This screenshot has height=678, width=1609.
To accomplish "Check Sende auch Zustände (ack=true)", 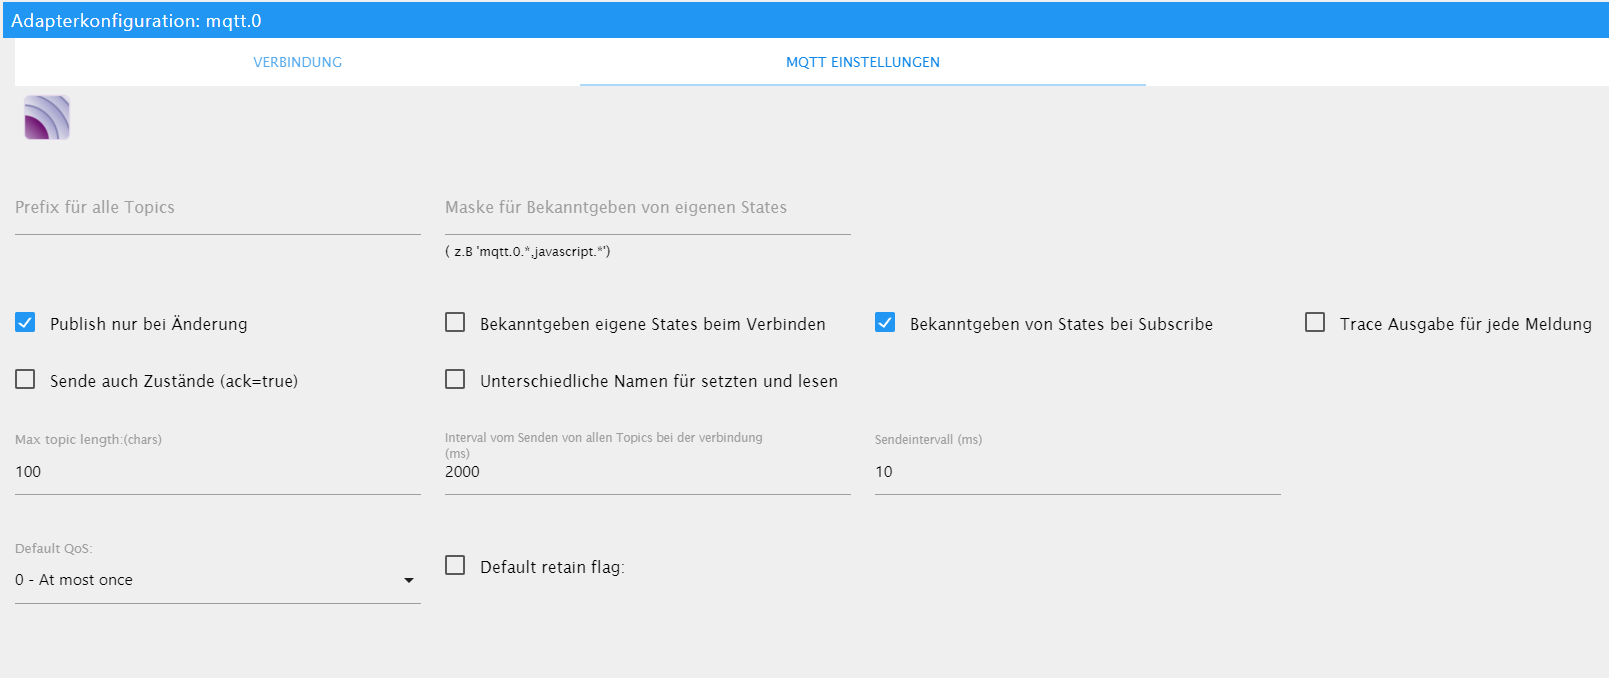I will [x=25, y=379].
